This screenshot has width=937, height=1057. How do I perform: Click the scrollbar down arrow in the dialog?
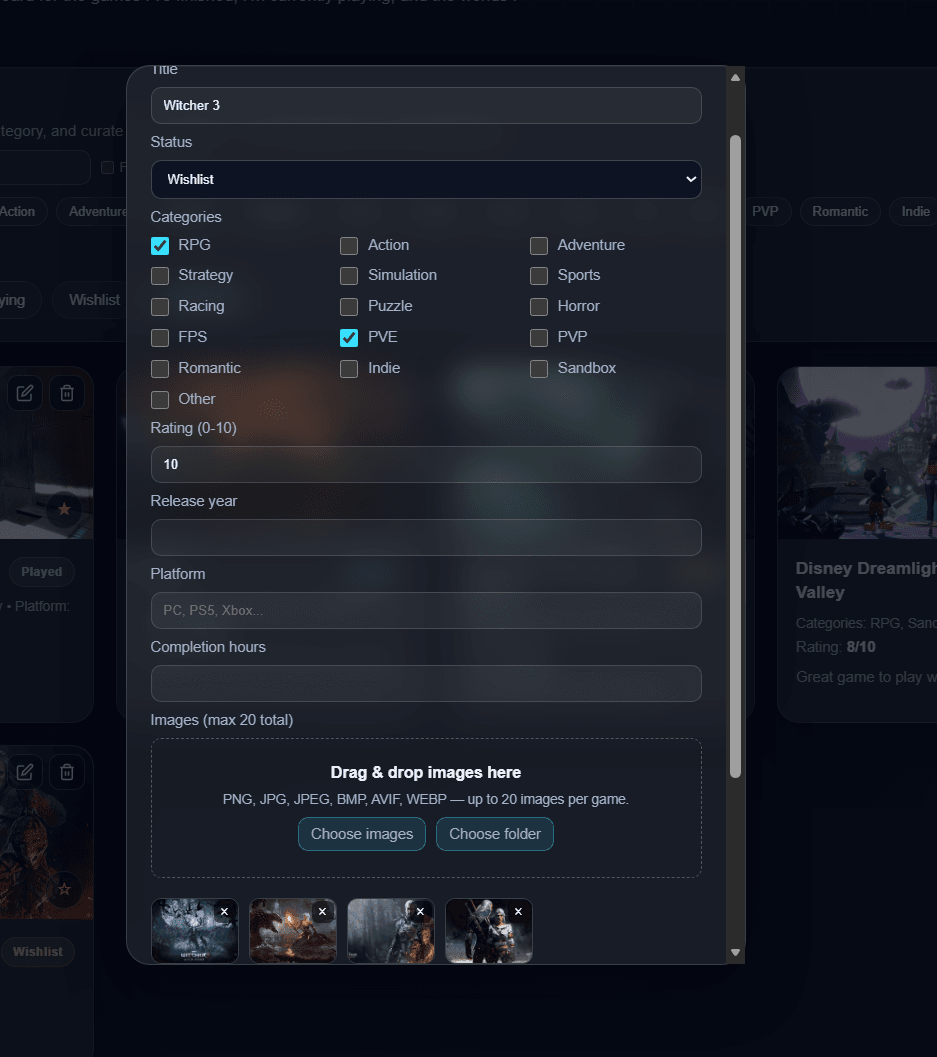(735, 953)
